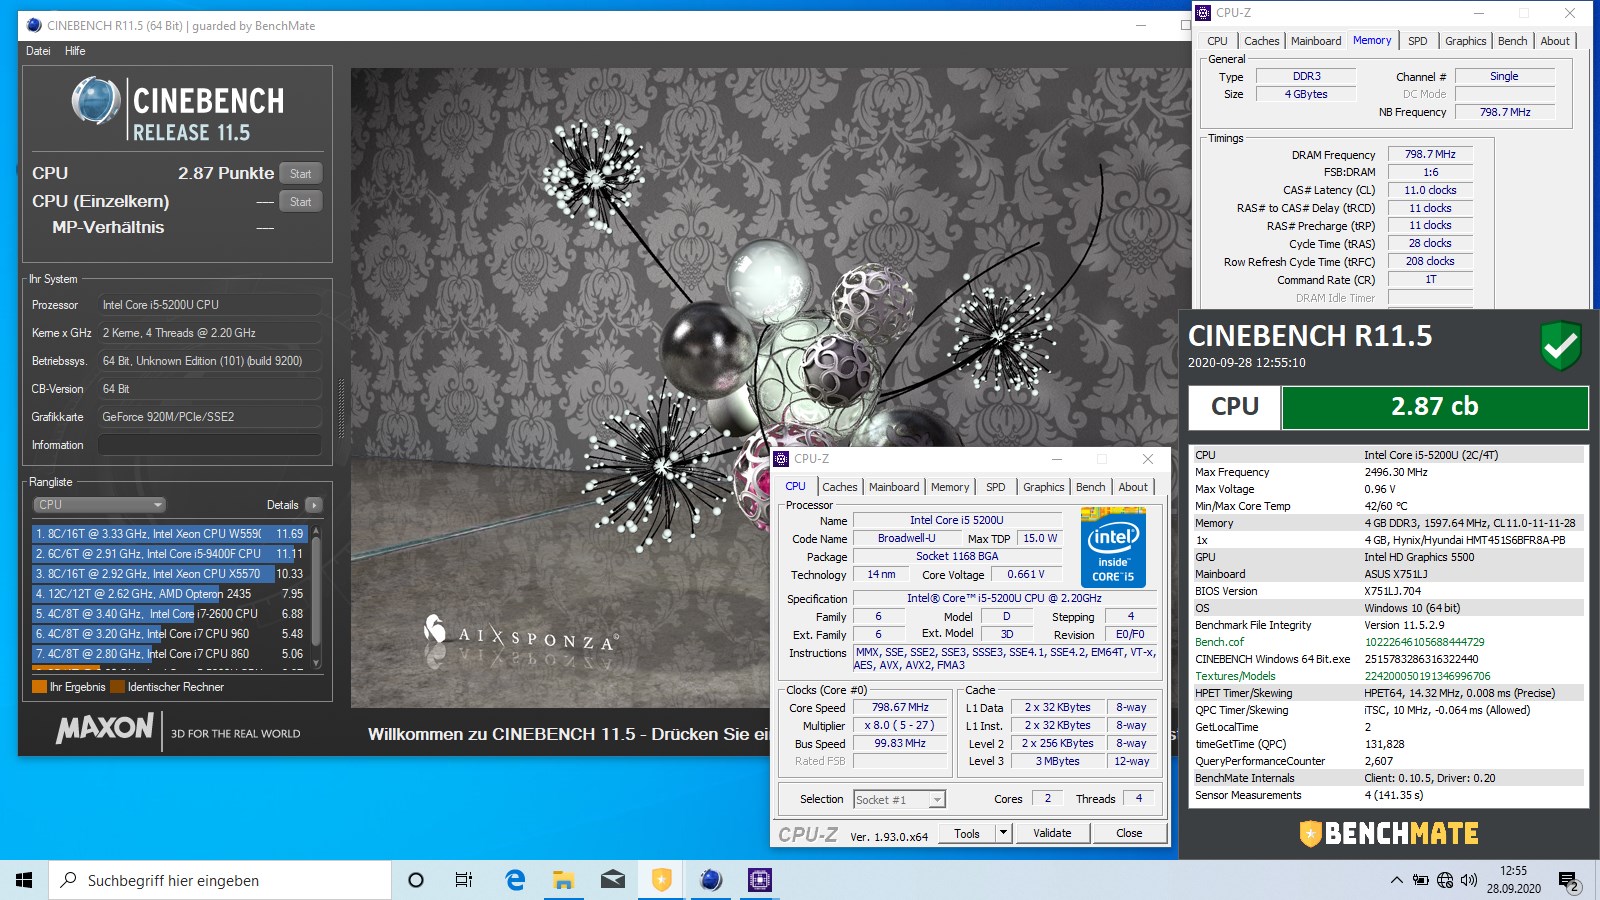Screen dimensions: 1600x900
Task: Open the Windows Start menu
Action: click(x=24, y=880)
